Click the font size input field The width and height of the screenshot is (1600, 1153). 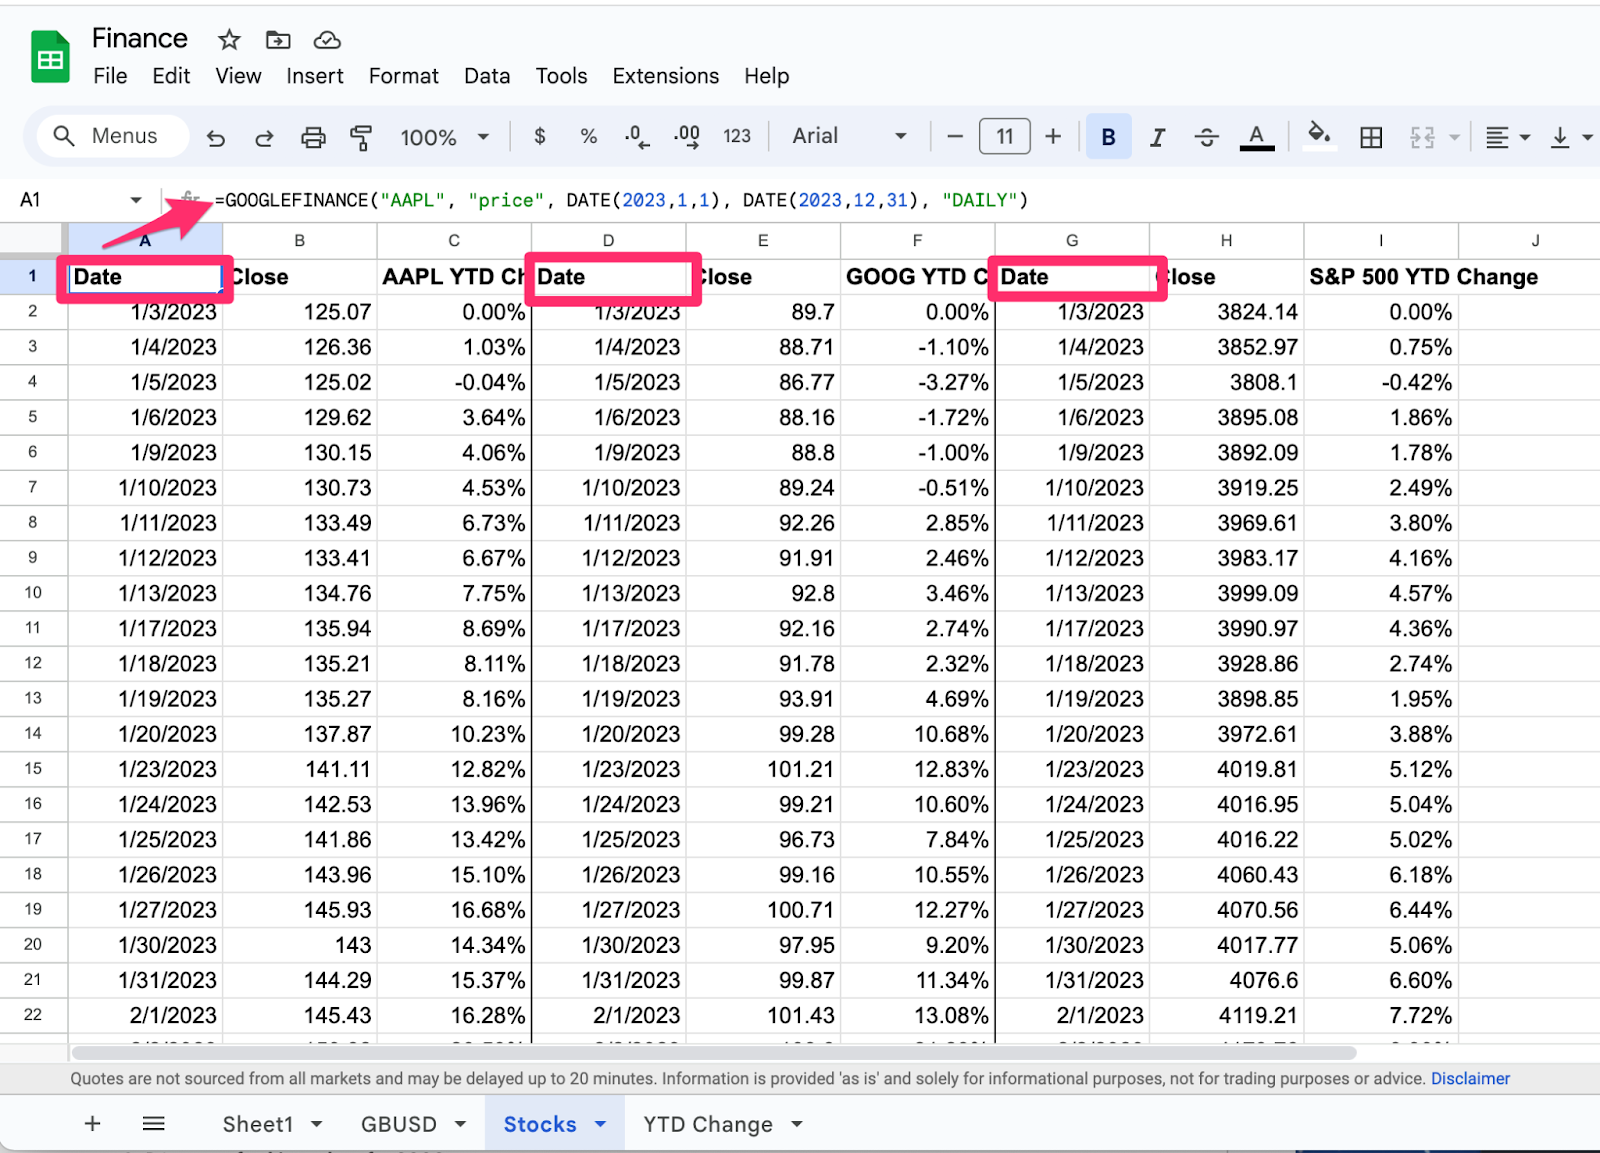click(1004, 136)
